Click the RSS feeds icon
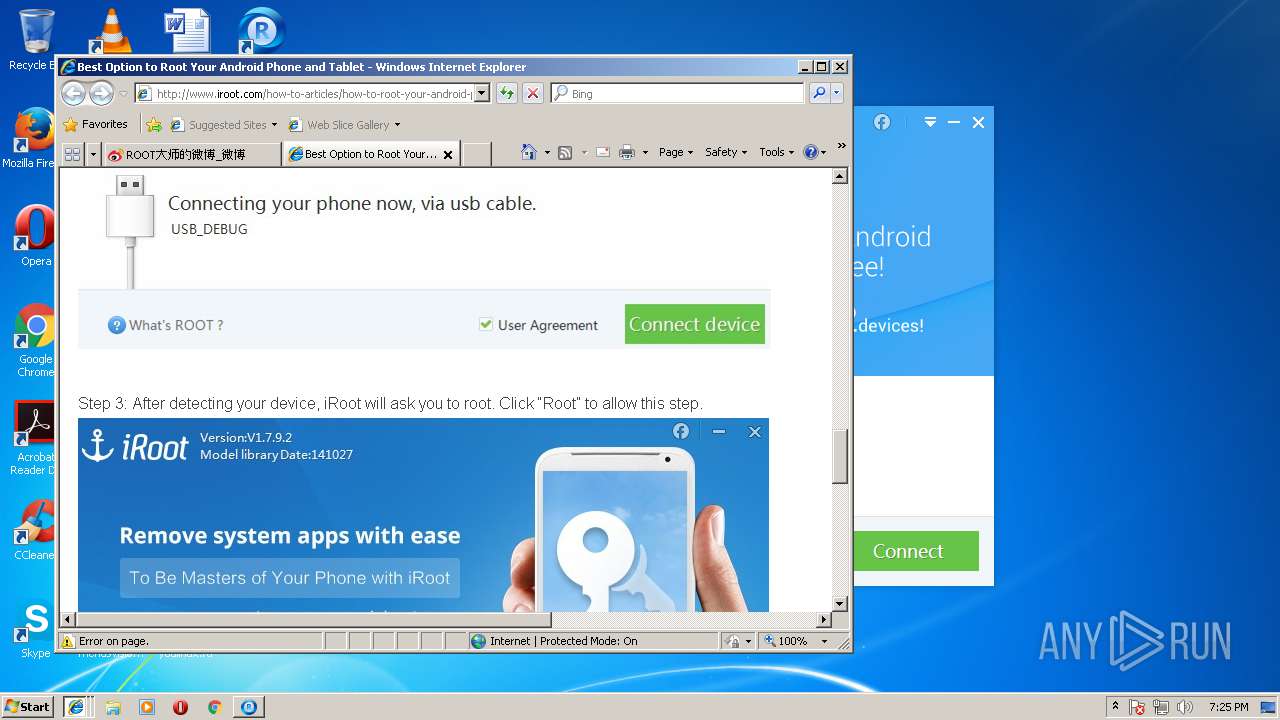This screenshot has height=720, width=1280. point(565,152)
